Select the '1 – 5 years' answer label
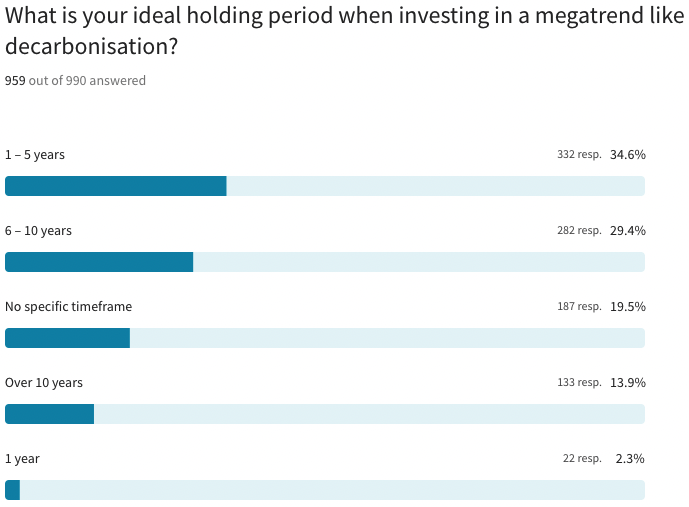Image resolution: width=689 pixels, height=507 pixels. pyautogui.click(x=35, y=155)
